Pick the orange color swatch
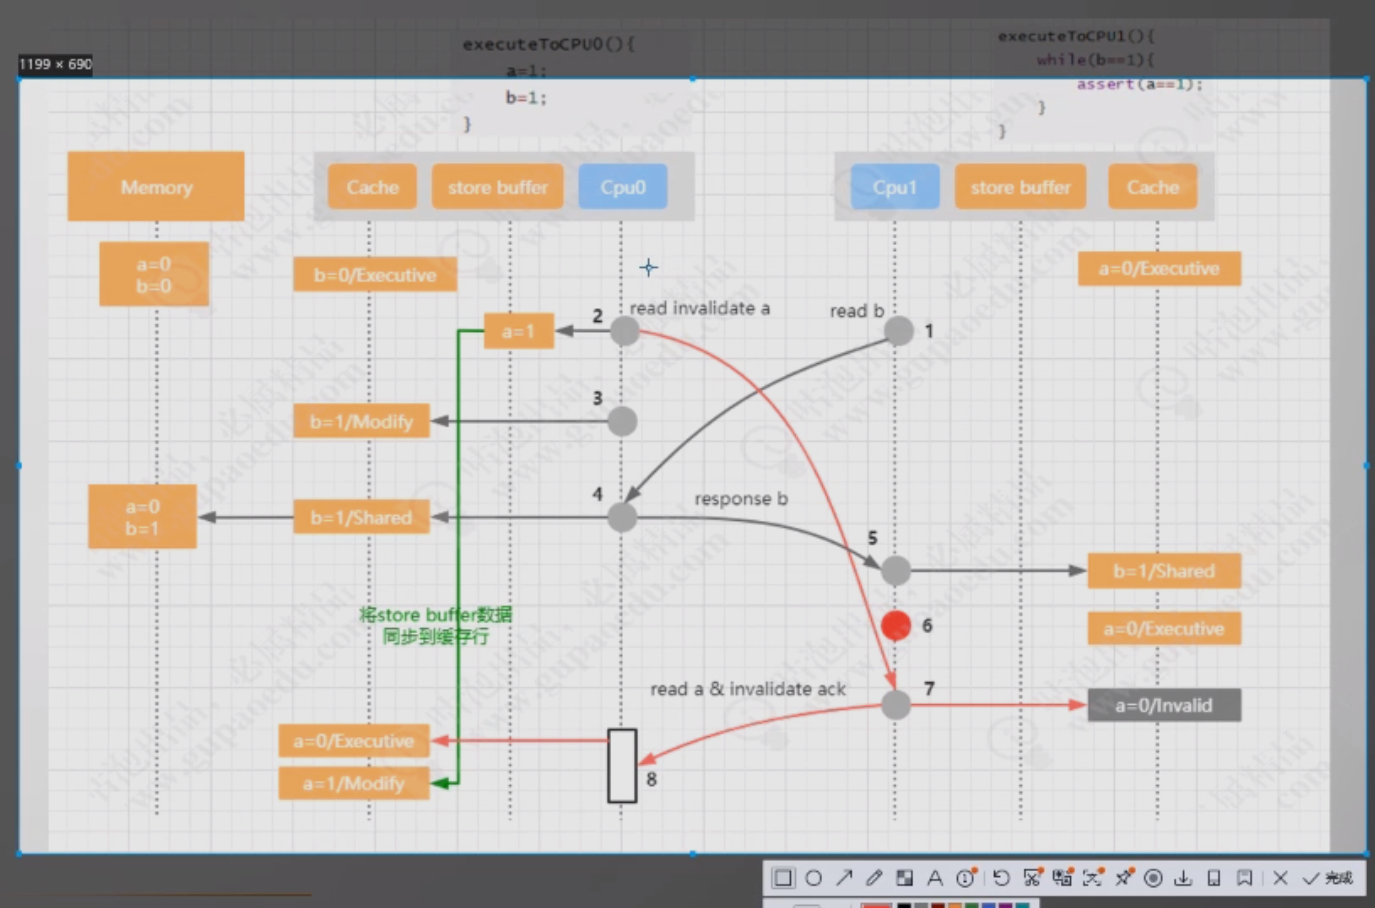This screenshot has width=1375, height=908. [x=954, y=904]
